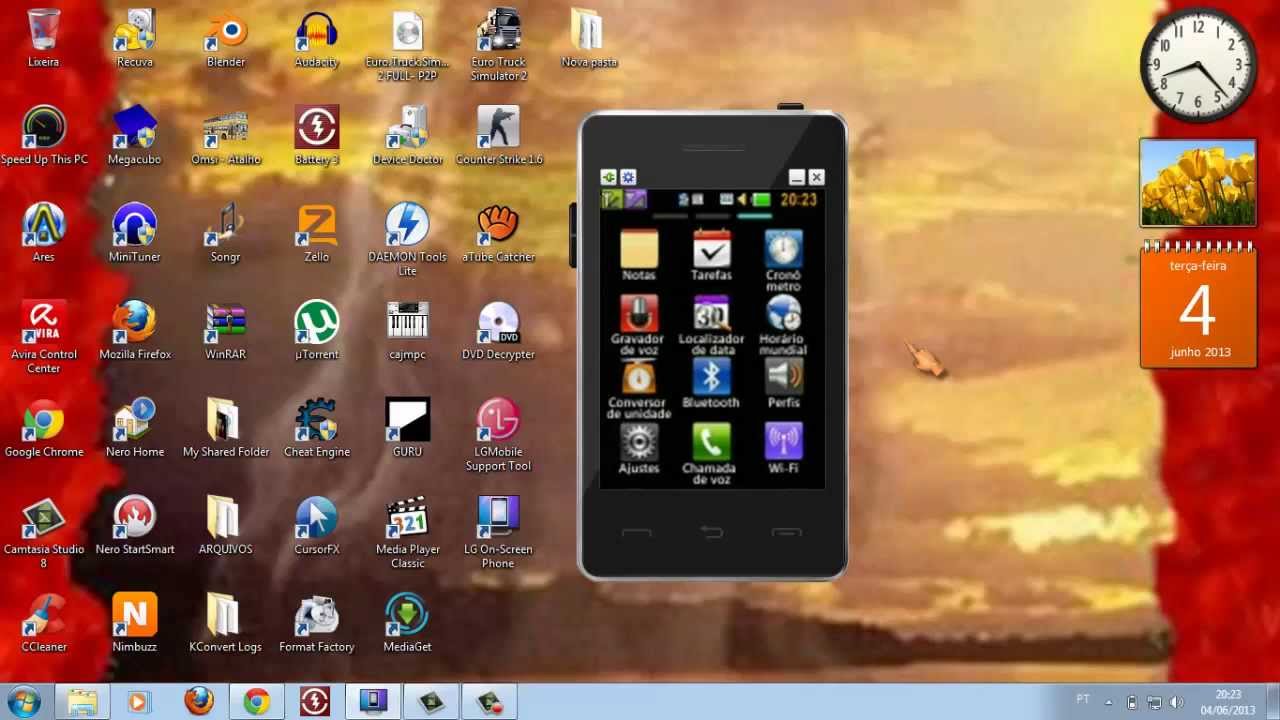Image resolution: width=1280 pixels, height=720 pixels.
Task: Tap the phone status bar clock 20:23
Action: click(799, 199)
